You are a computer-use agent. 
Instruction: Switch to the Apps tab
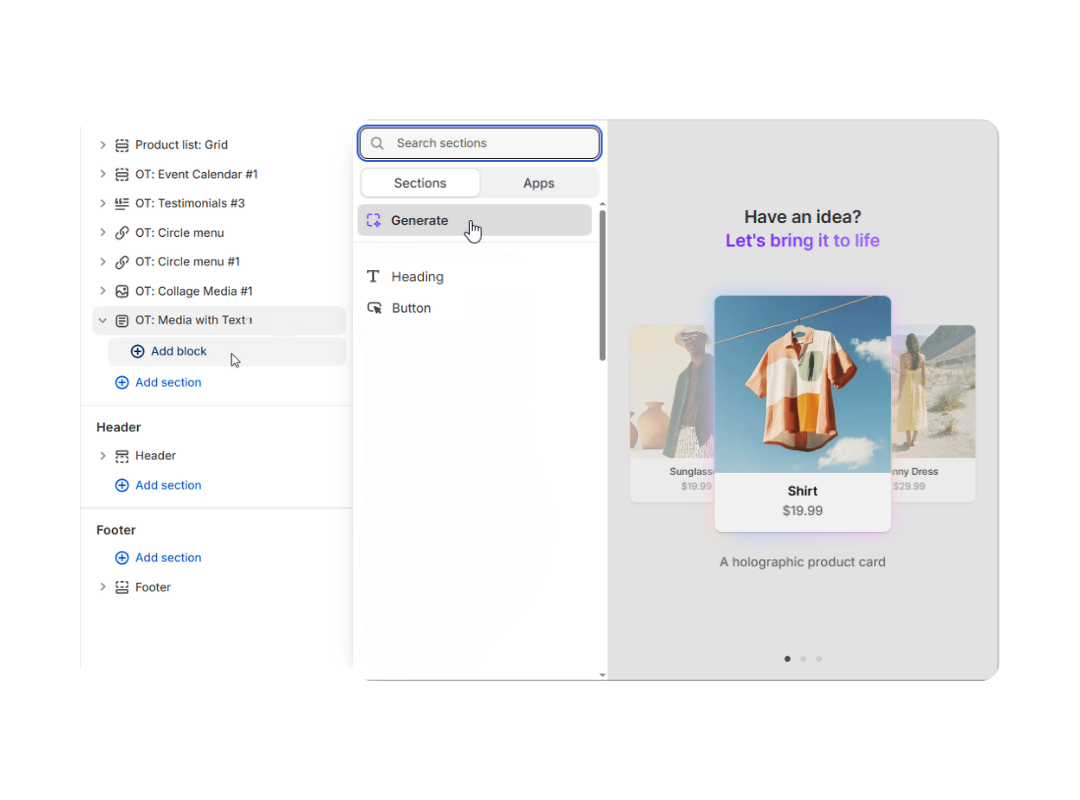pyautogui.click(x=539, y=183)
